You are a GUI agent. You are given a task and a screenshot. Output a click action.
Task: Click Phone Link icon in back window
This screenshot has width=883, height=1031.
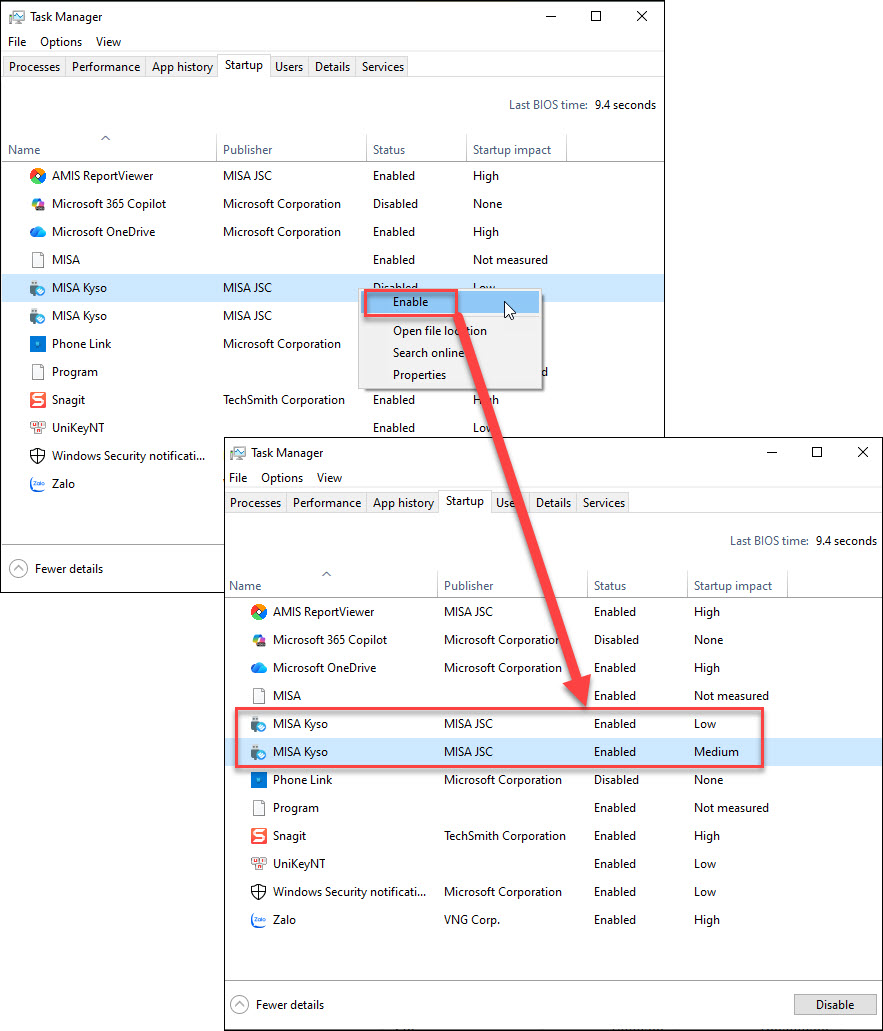click(37, 344)
